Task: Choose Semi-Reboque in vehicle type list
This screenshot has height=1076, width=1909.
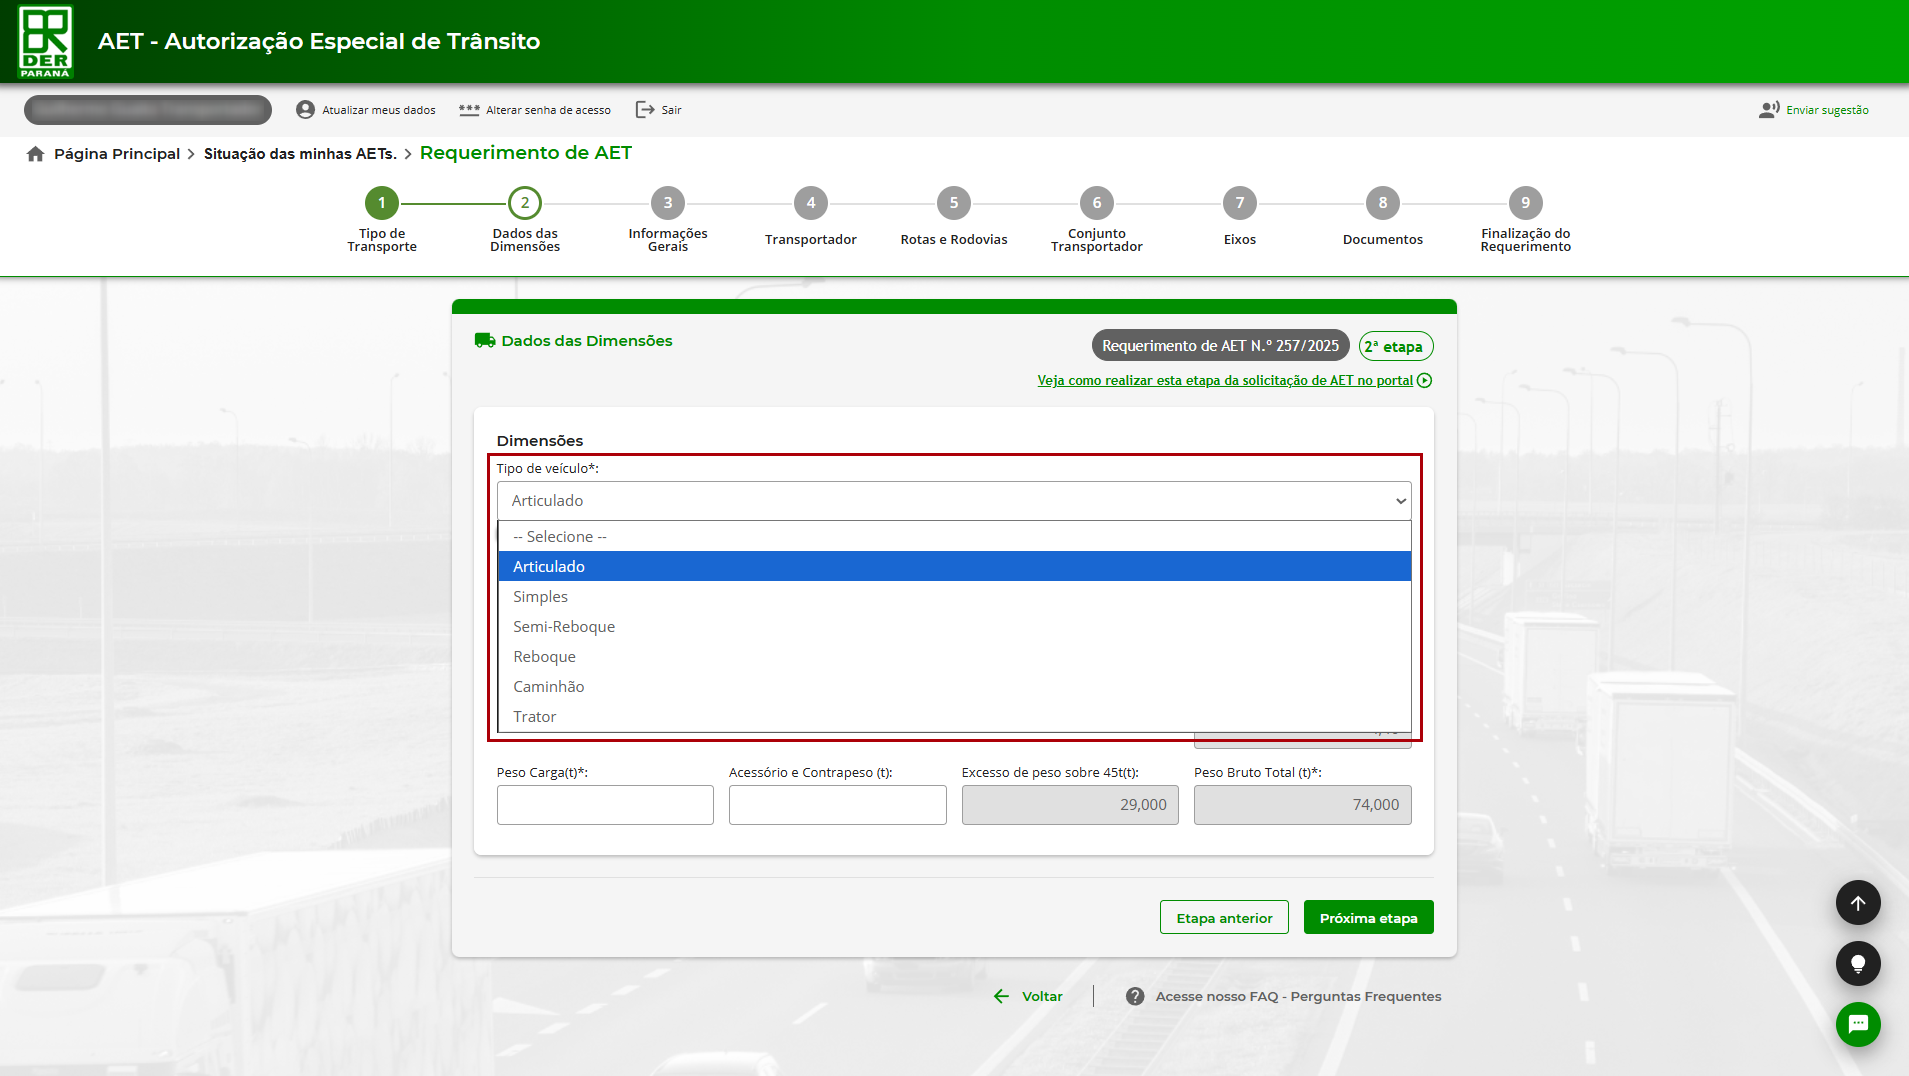Action: (x=954, y=627)
